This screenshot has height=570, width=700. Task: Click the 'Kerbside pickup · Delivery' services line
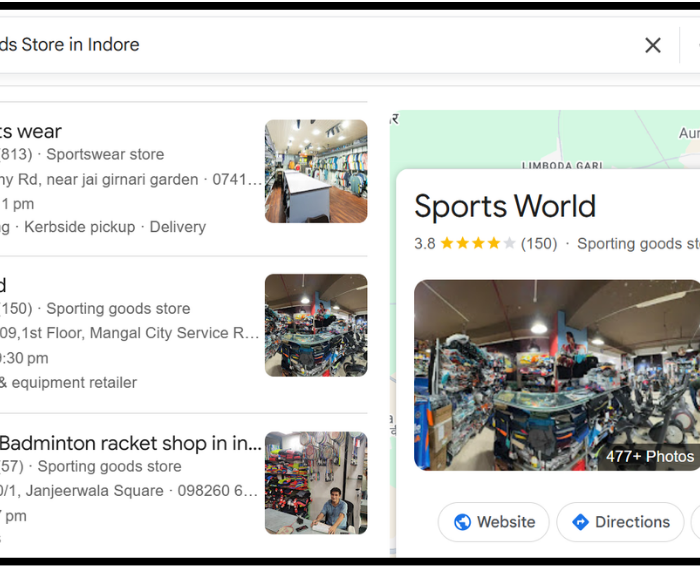(x=114, y=227)
